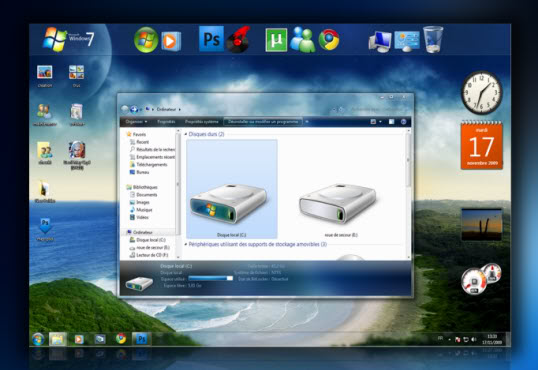538x370 pixels.
Task: Click the analog clock gadget
Action: [482, 93]
